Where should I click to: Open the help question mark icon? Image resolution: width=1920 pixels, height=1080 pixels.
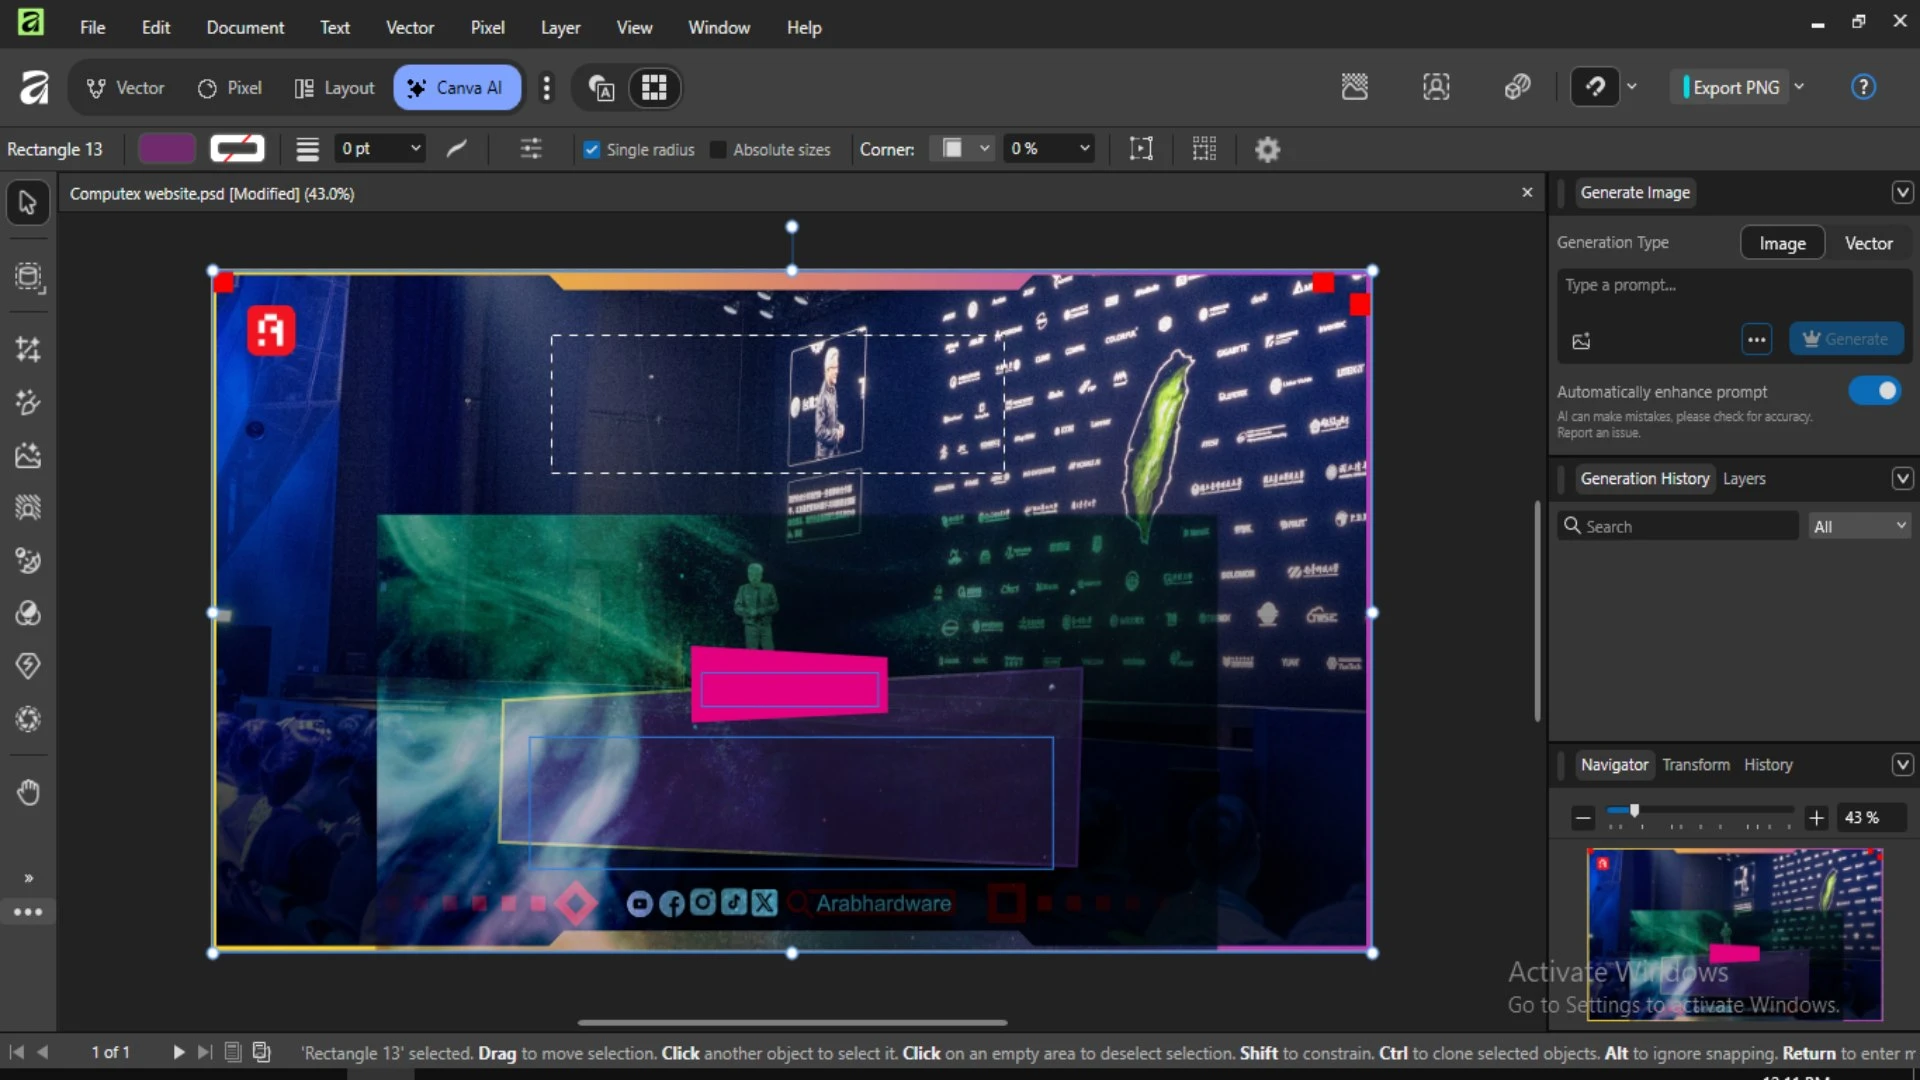click(x=1862, y=87)
